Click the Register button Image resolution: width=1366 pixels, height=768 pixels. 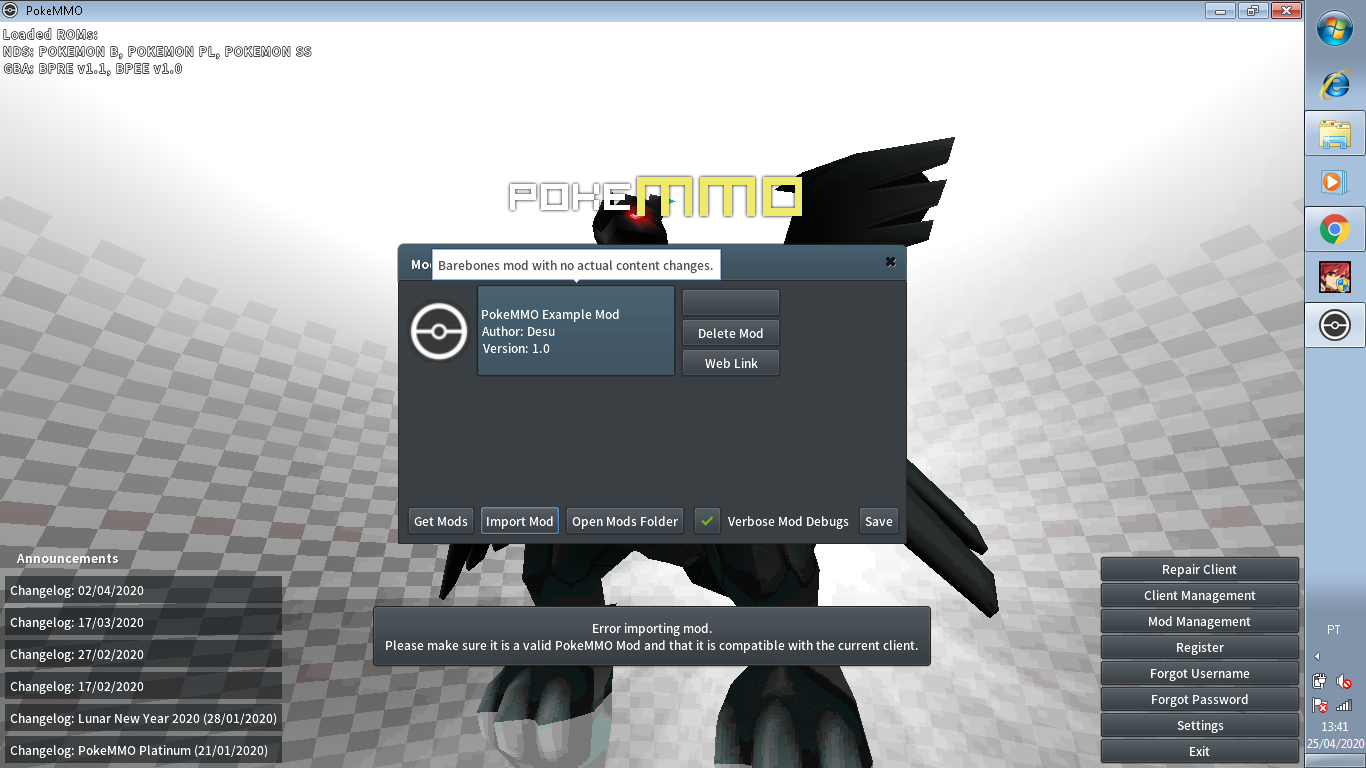point(1200,647)
